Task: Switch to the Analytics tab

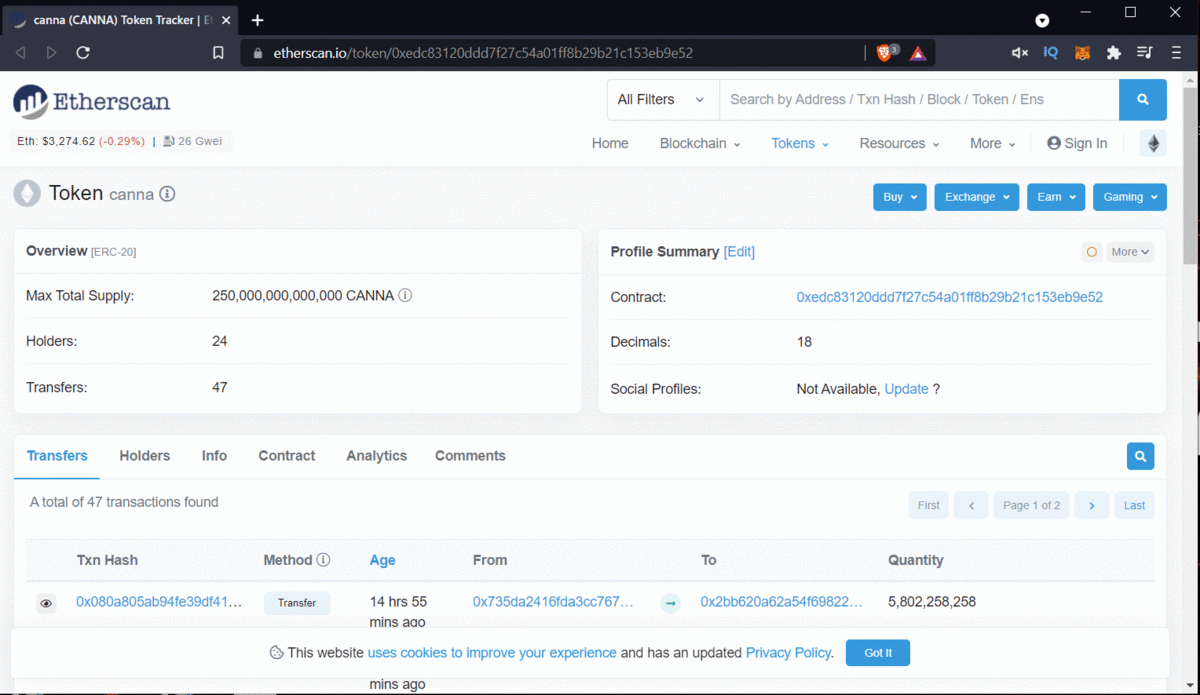Action: tap(377, 456)
